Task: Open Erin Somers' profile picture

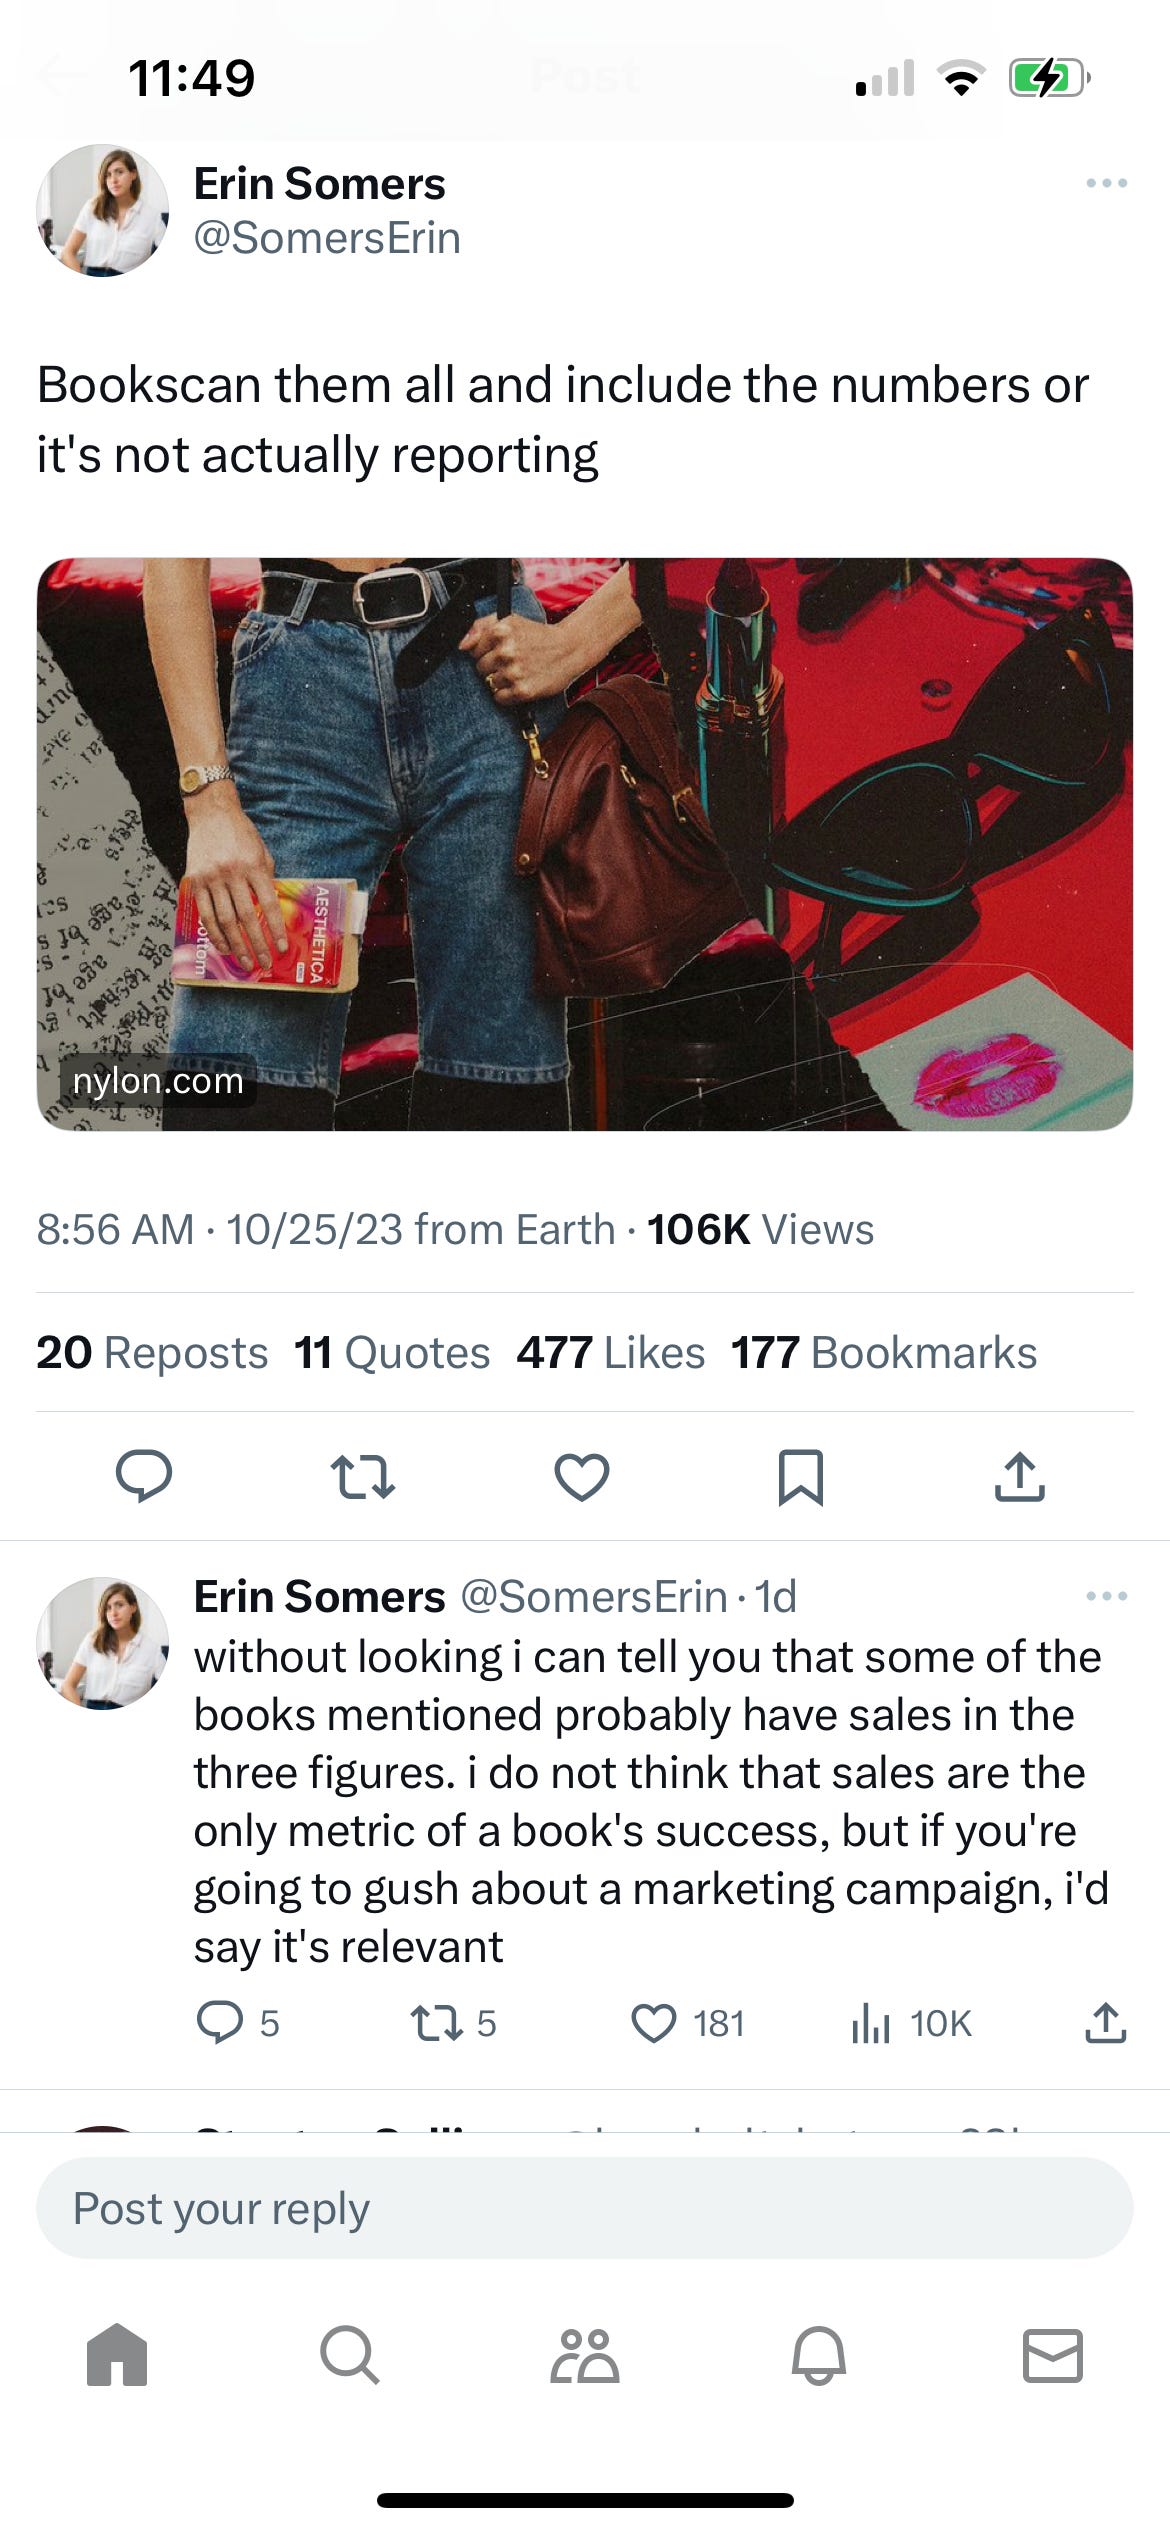Action: pos(103,213)
